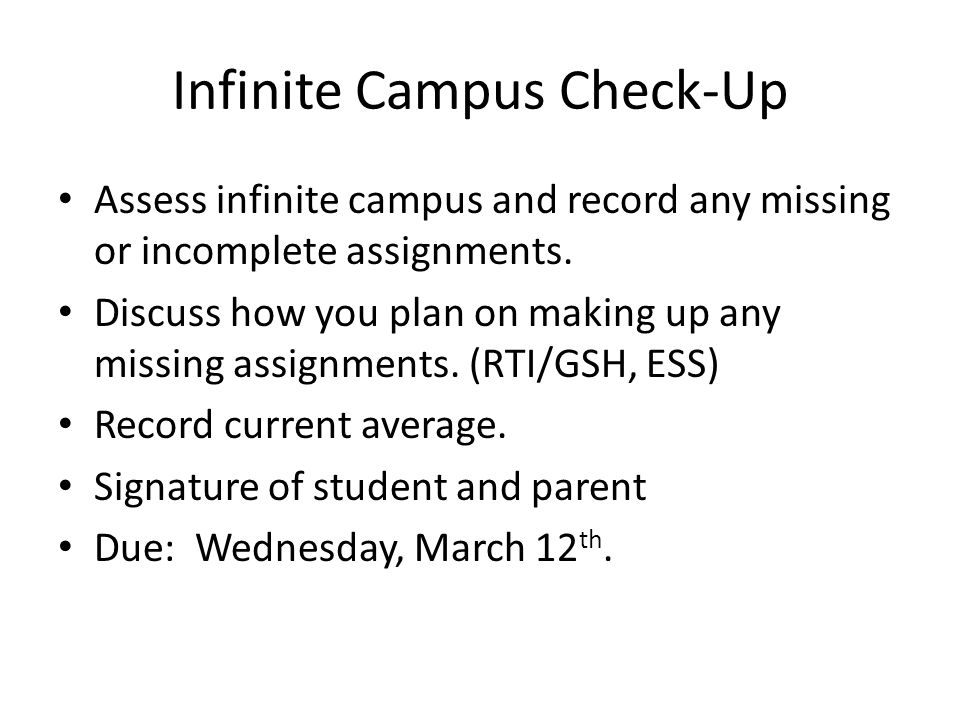This screenshot has width=960, height=720.
Task: Click the words missing assignments in second bullet
Action: coord(277,366)
